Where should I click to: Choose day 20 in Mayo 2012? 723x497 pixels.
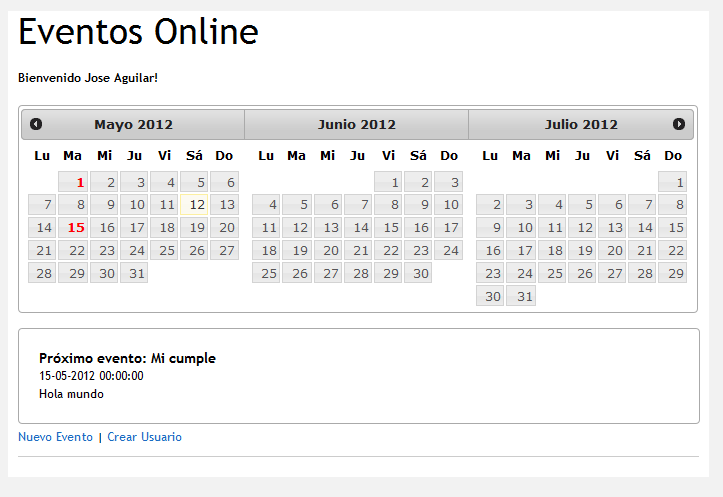click(224, 227)
